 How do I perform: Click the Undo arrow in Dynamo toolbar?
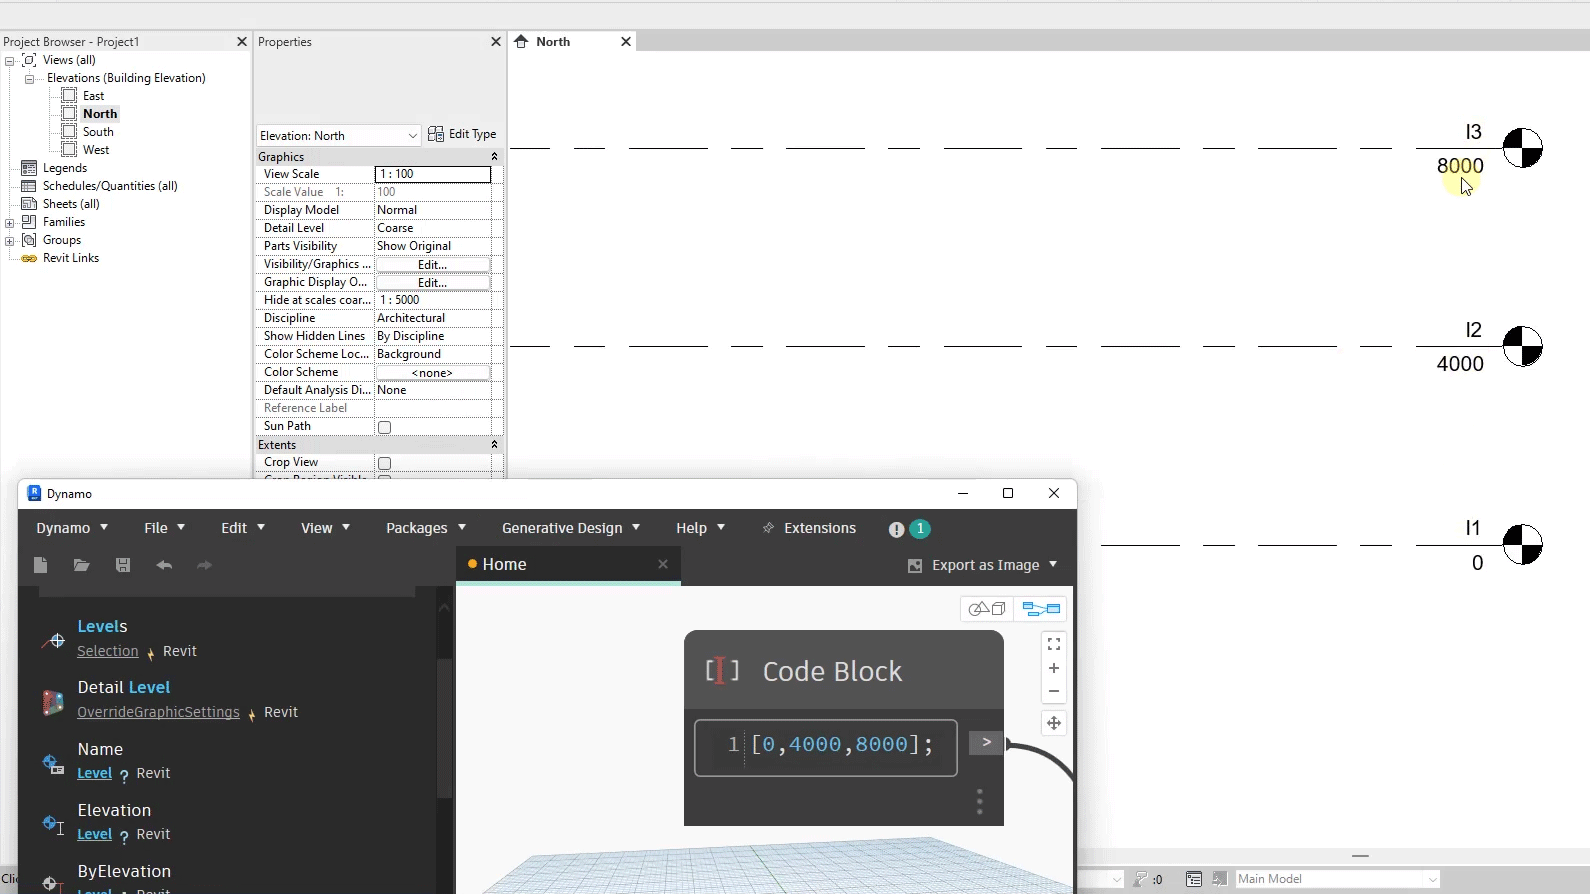(x=164, y=565)
